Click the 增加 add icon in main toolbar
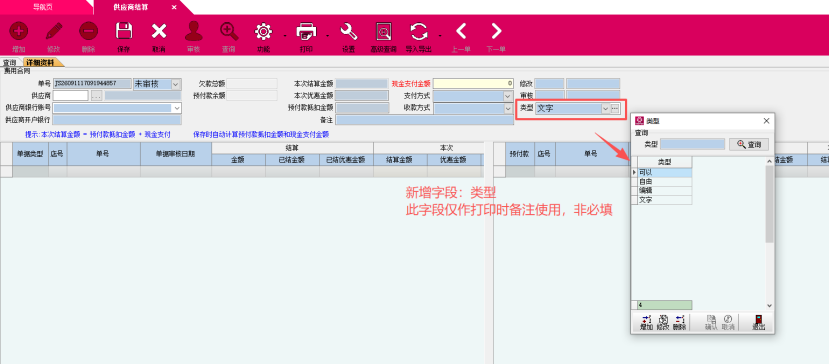 point(19,31)
